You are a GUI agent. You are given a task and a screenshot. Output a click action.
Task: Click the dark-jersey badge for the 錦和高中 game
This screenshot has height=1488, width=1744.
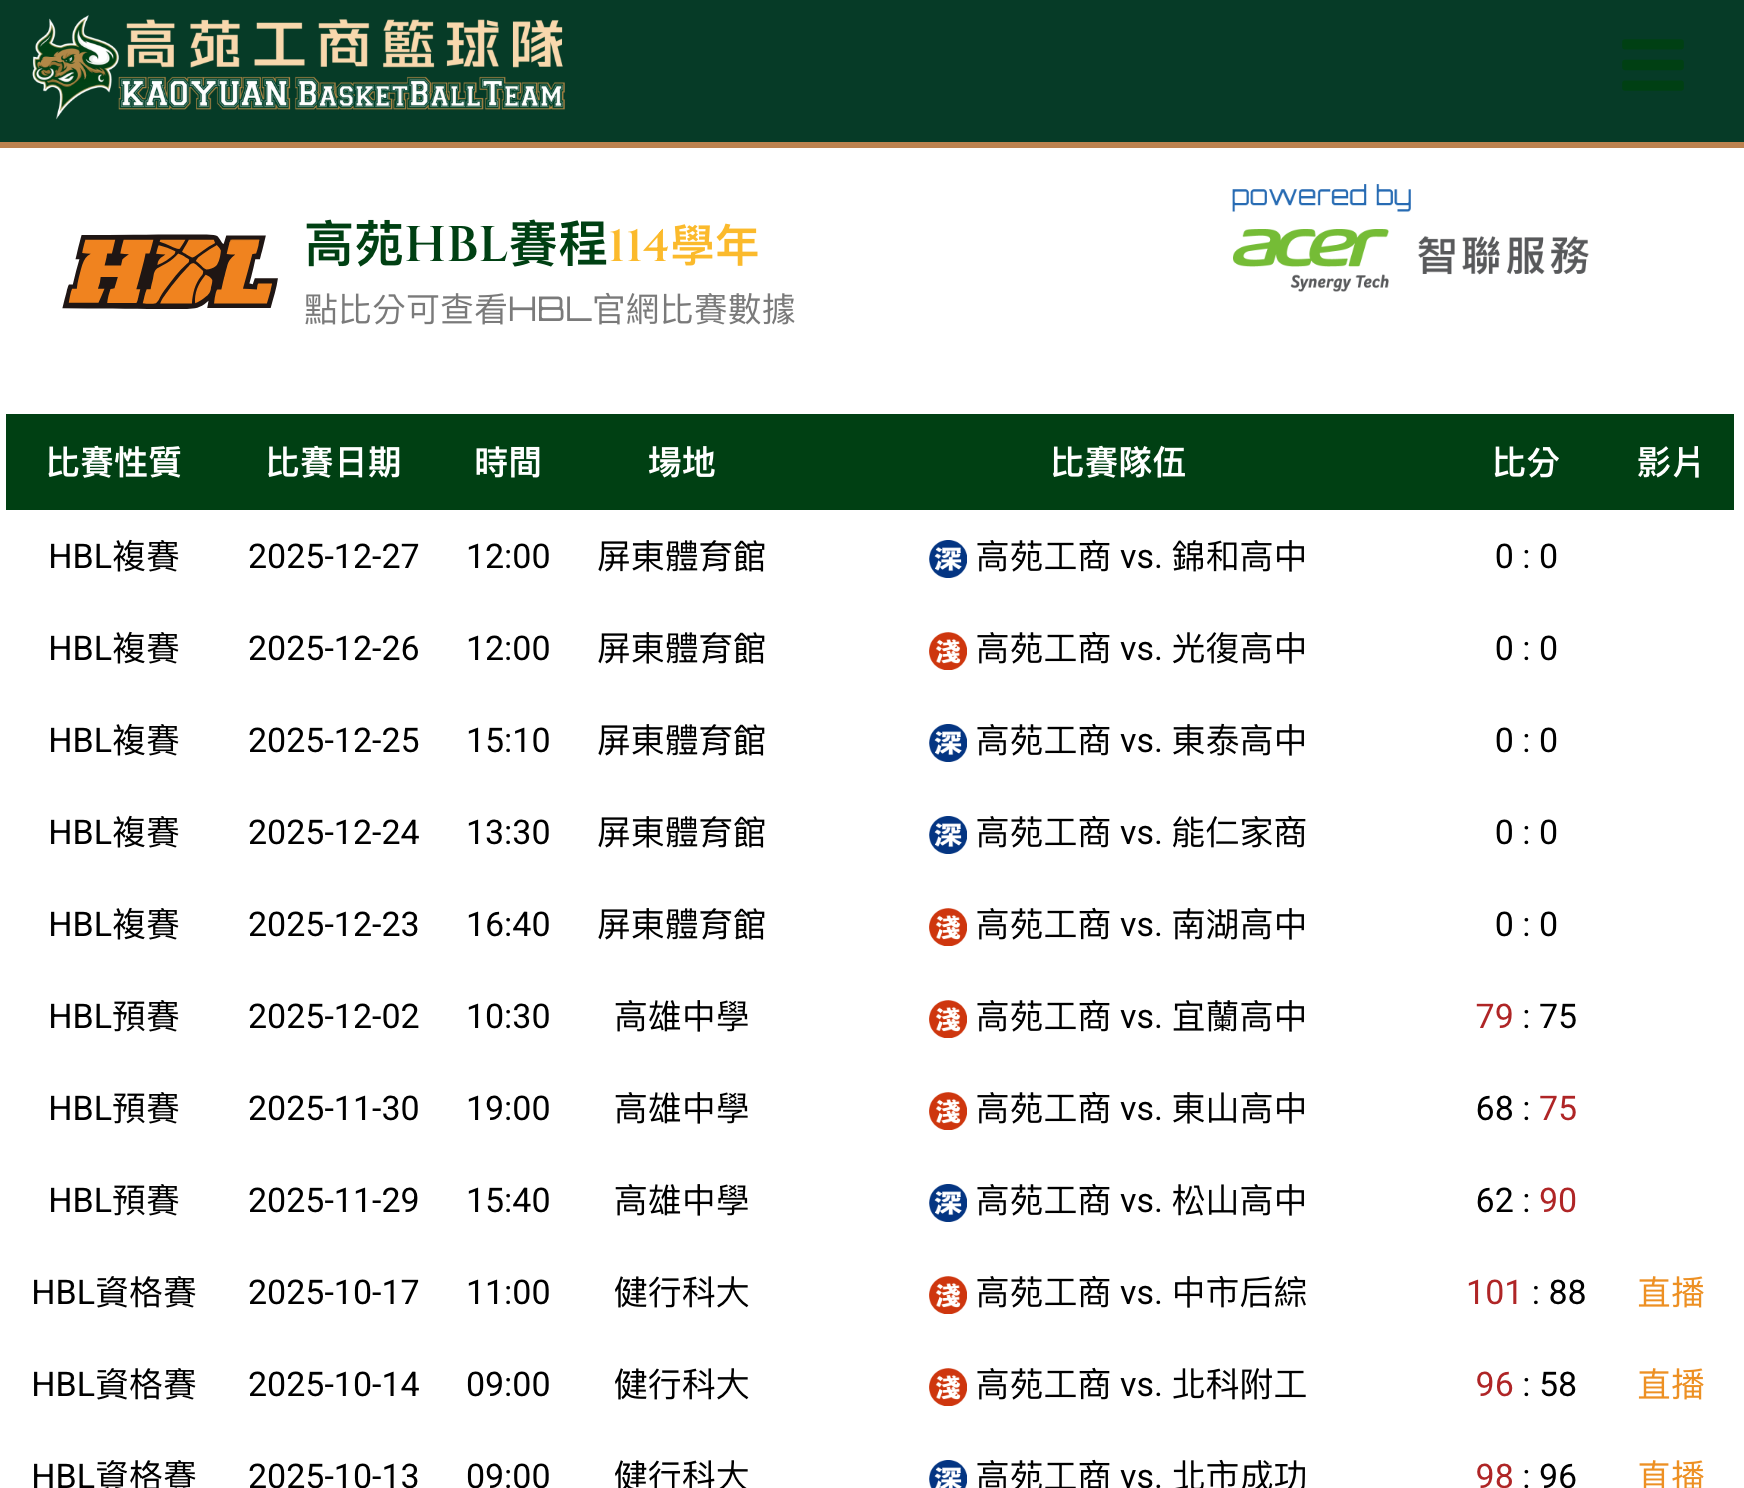947,558
